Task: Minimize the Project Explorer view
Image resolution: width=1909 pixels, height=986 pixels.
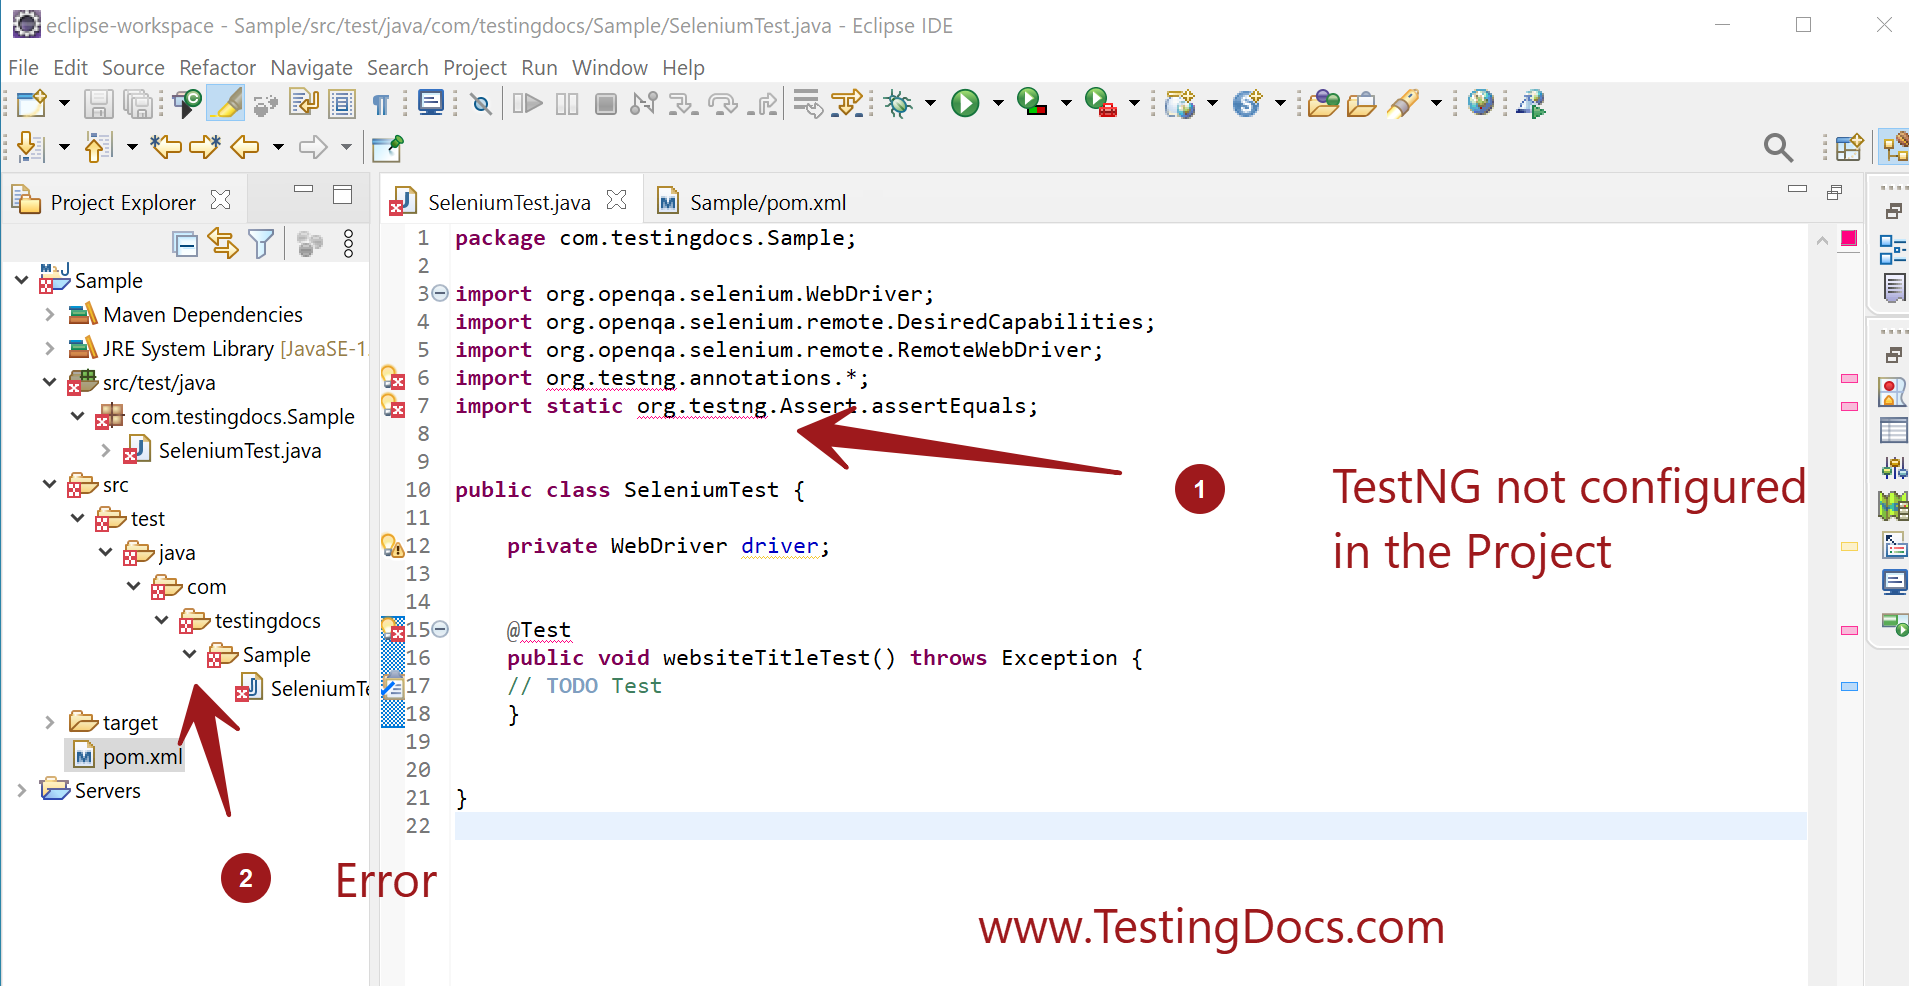Action: coord(305,190)
